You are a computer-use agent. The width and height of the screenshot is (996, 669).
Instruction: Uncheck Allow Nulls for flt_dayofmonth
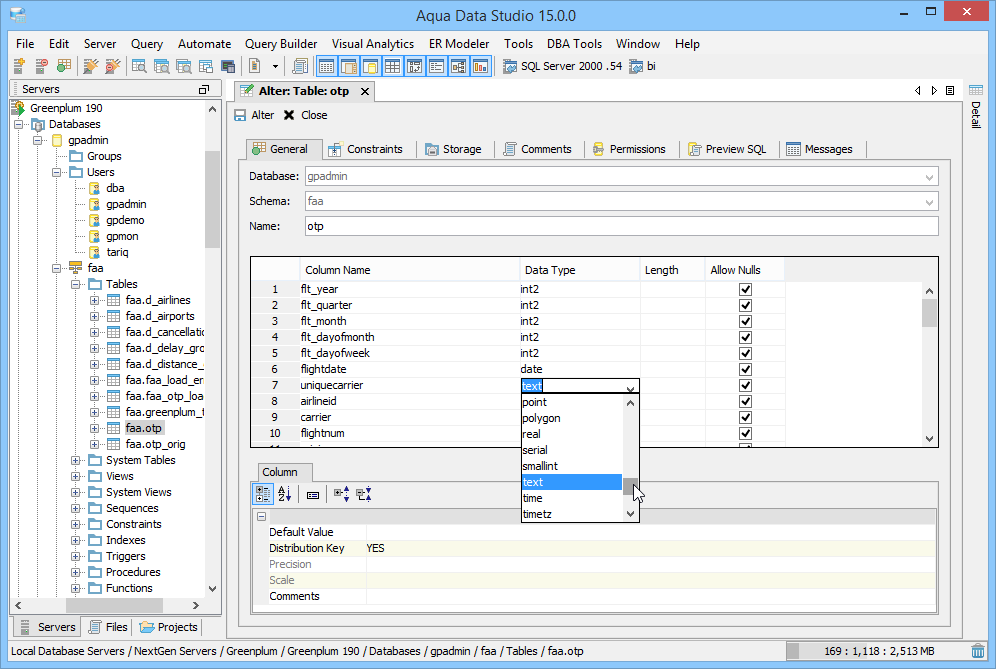click(x=746, y=337)
